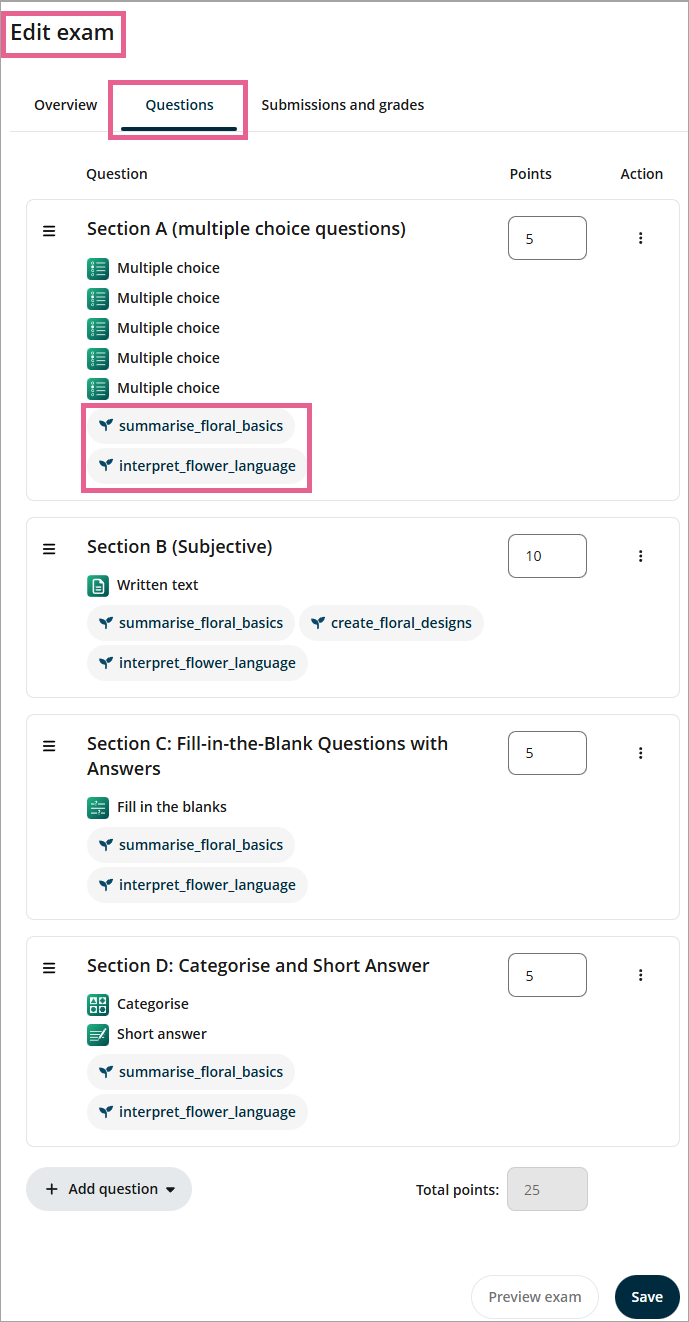
Task: Click the Section D drag handle icon
Action: (49, 968)
